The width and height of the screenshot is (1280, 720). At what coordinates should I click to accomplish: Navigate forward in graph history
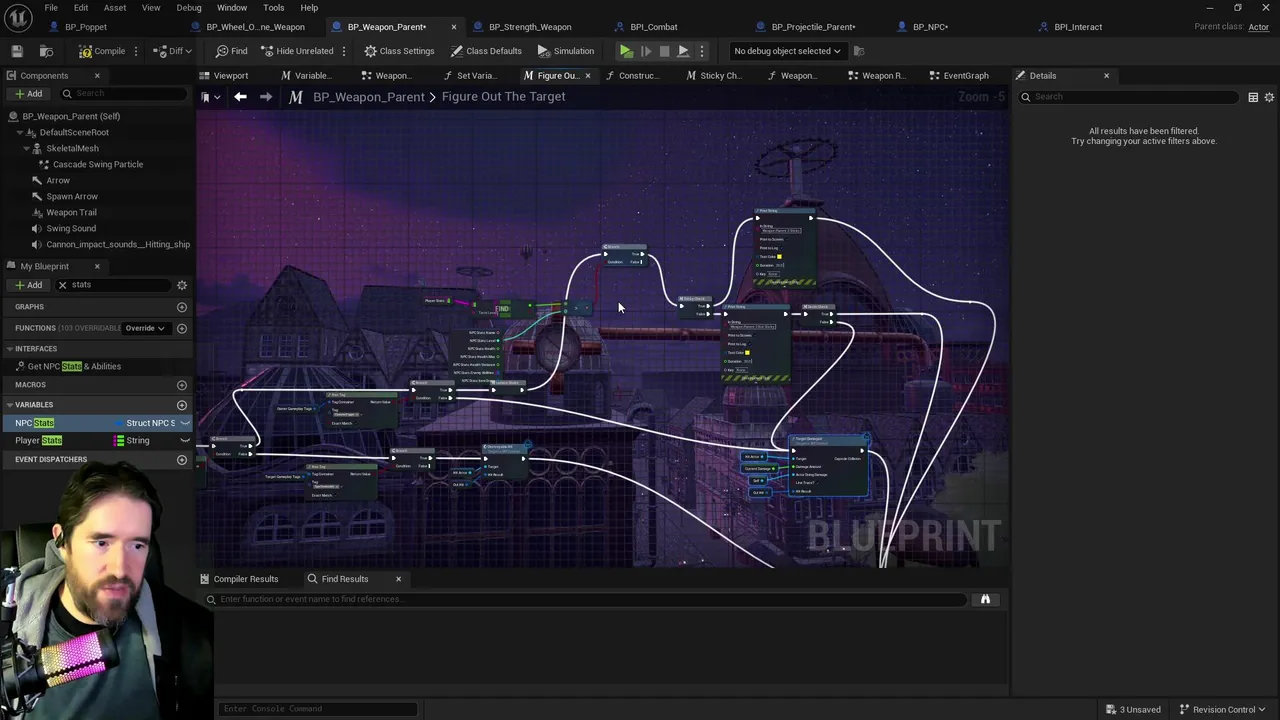coord(266,97)
